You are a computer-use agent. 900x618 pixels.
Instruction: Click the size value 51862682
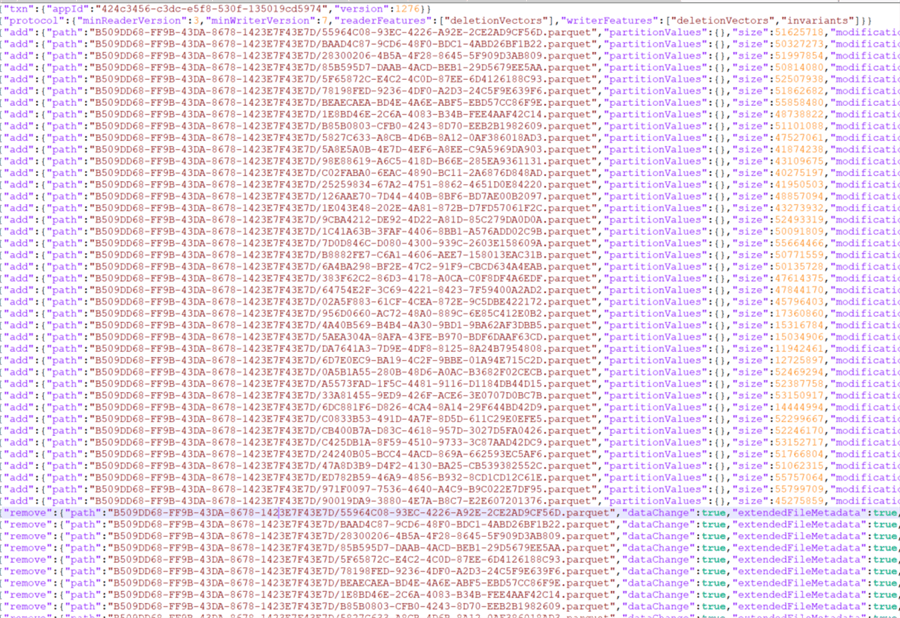click(800, 91)
